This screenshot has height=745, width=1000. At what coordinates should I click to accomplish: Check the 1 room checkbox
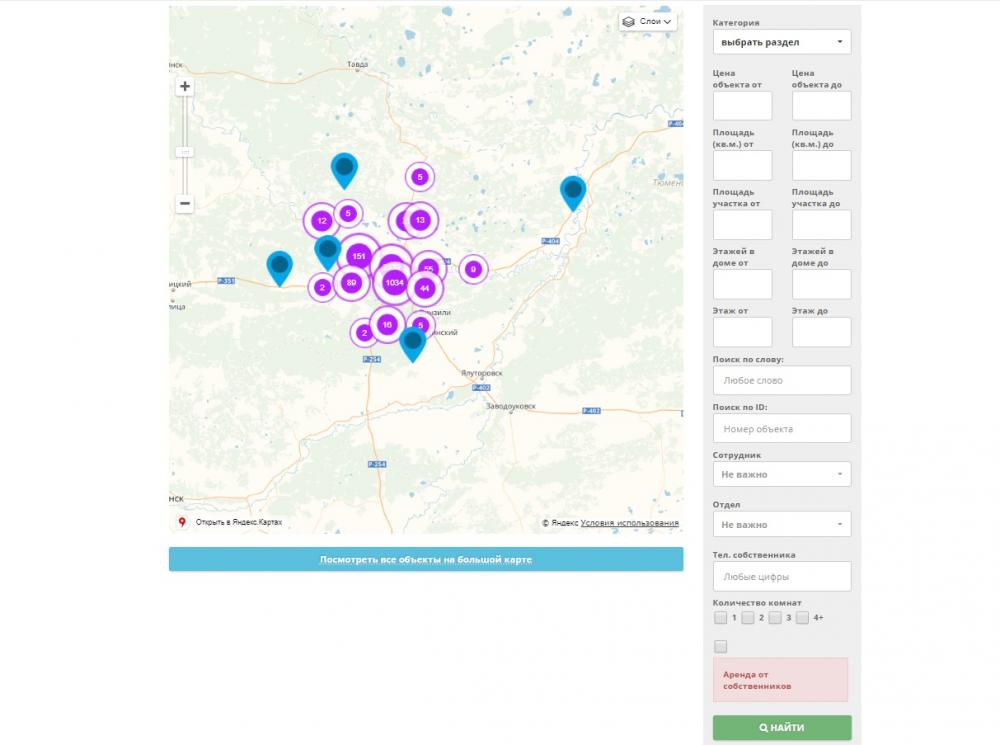(721, 618)
